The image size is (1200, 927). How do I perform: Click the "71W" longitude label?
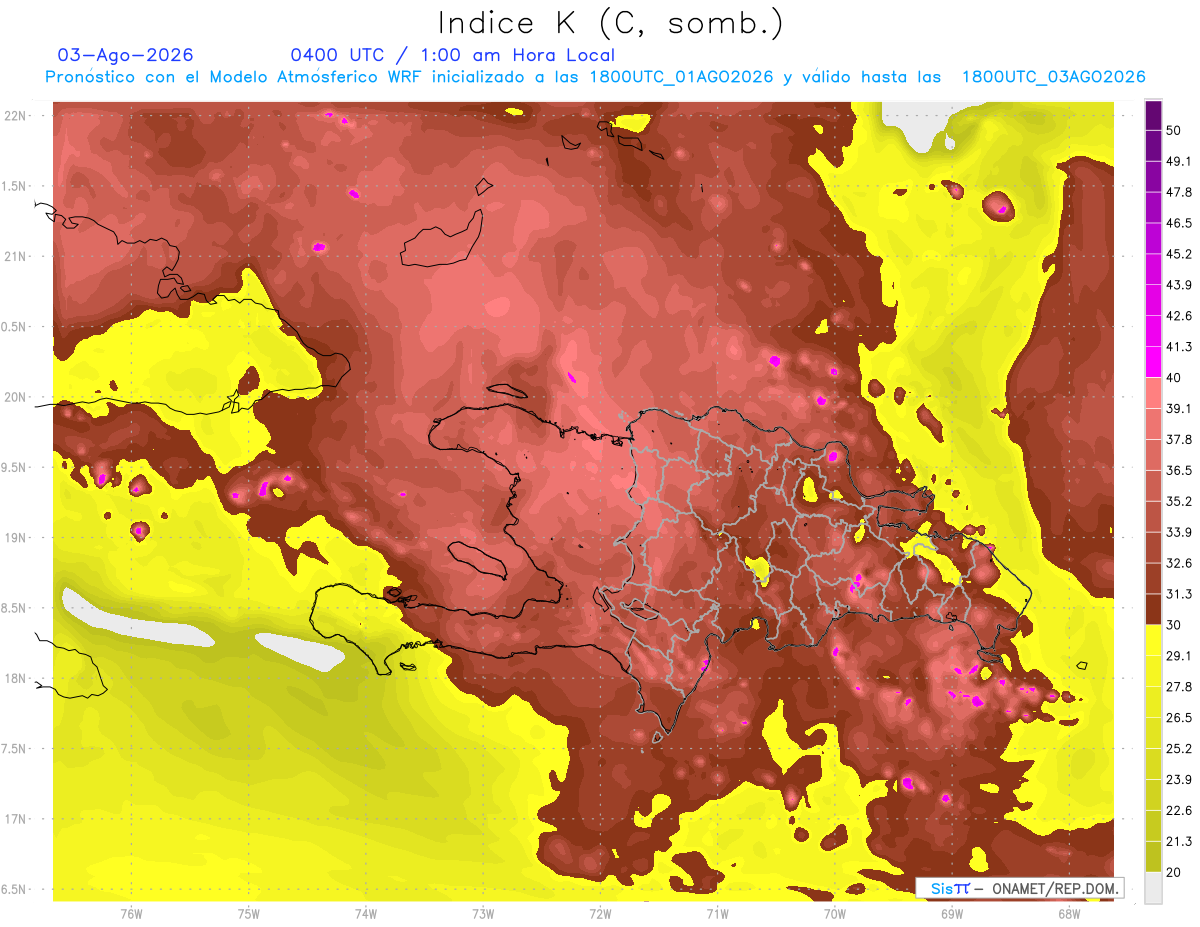point(717,913)
